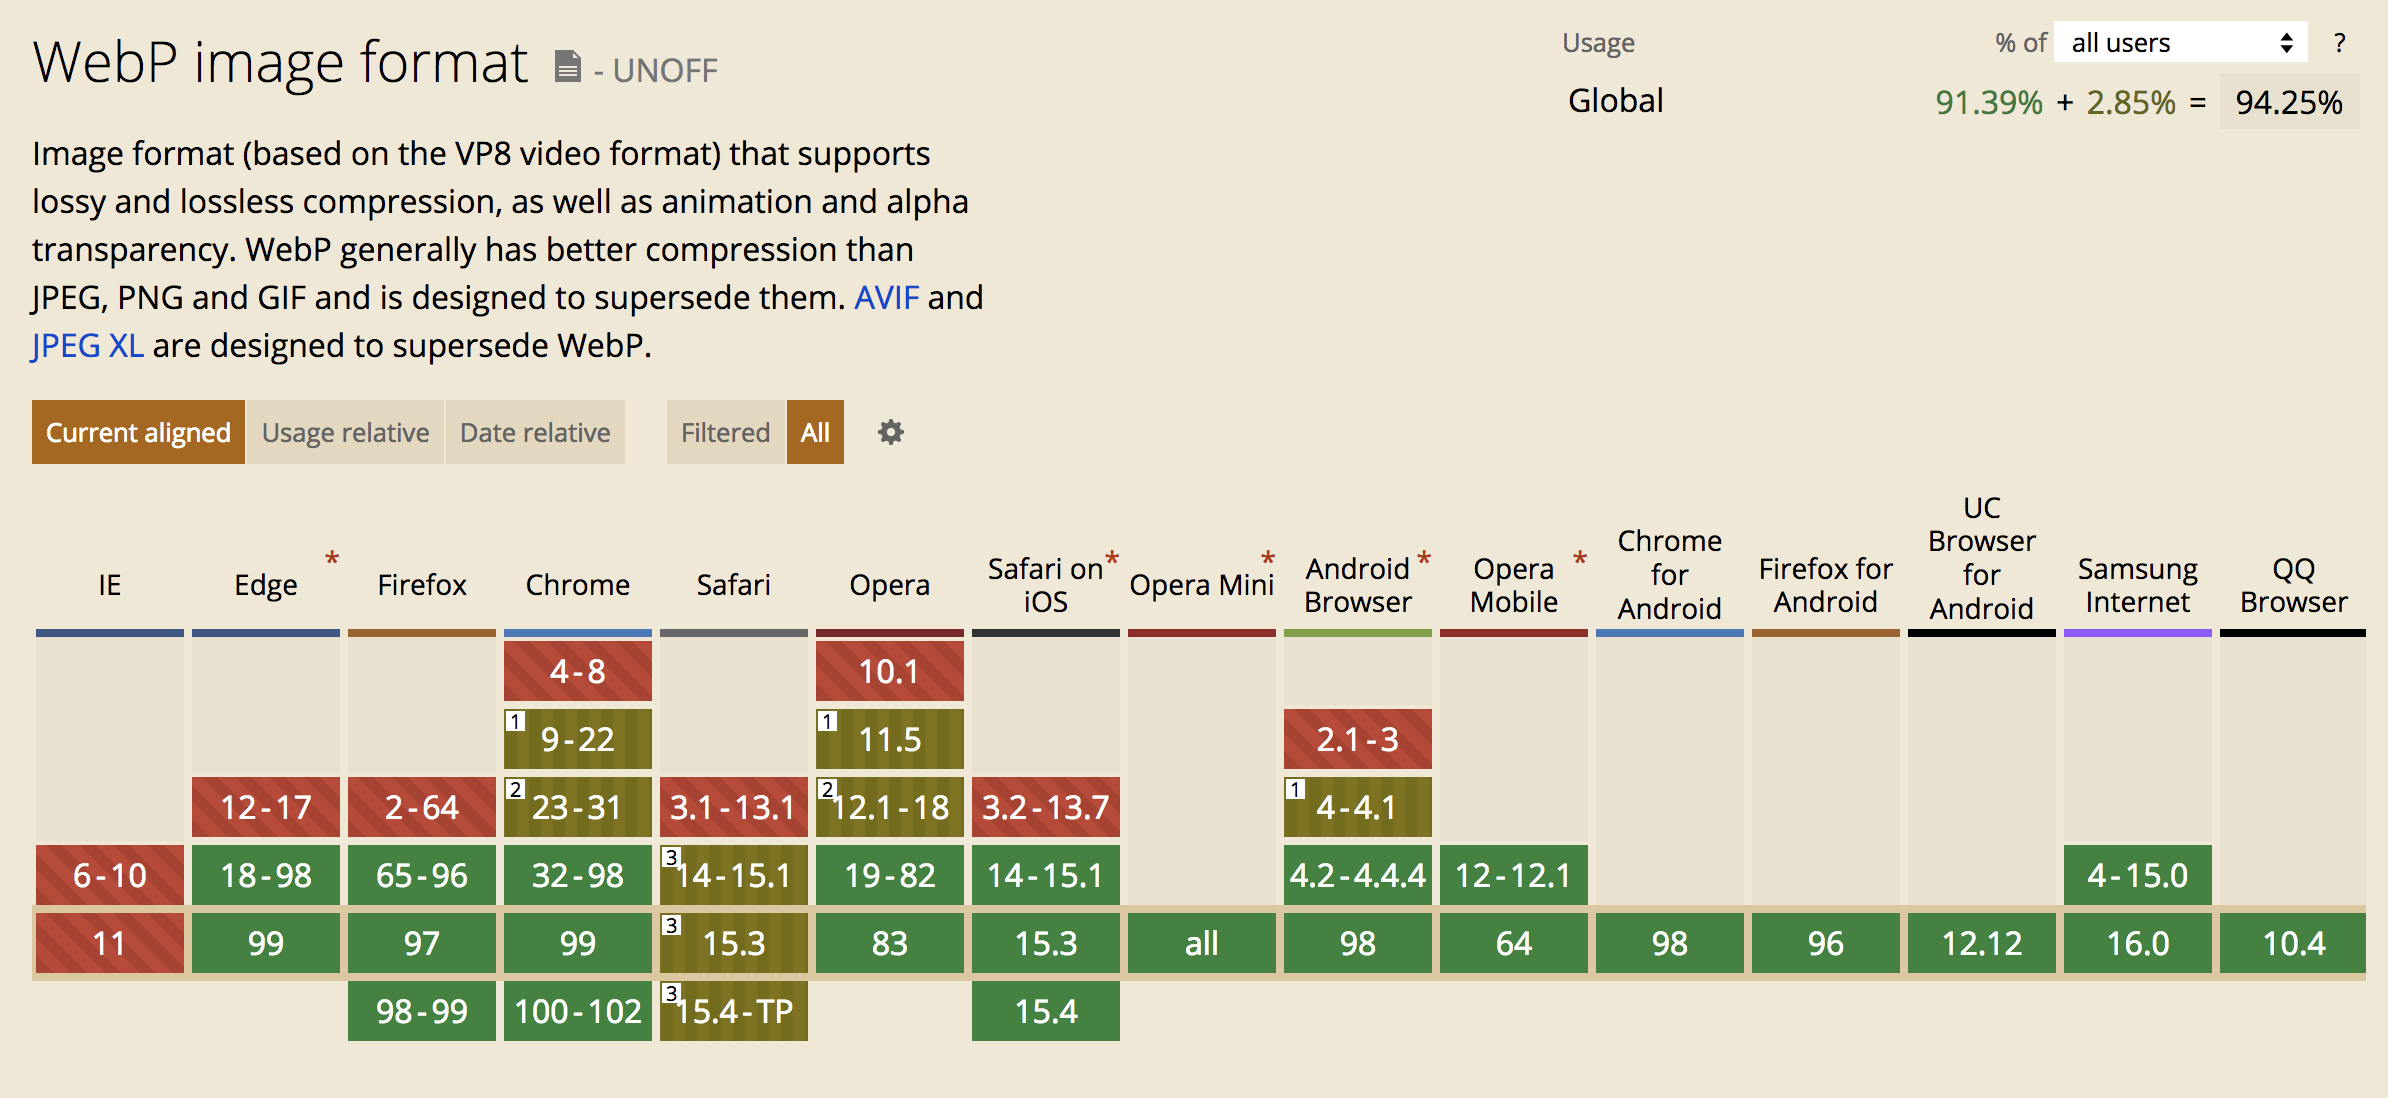Viewport: 2388px width, 1098px height.
Task: Select the Date relative tab
Action: [x=535, y=432]
